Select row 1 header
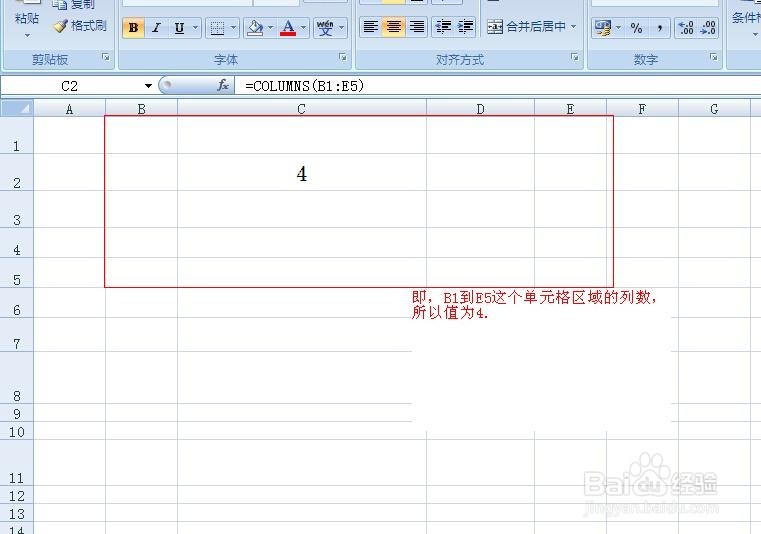 tap(17, 136)
